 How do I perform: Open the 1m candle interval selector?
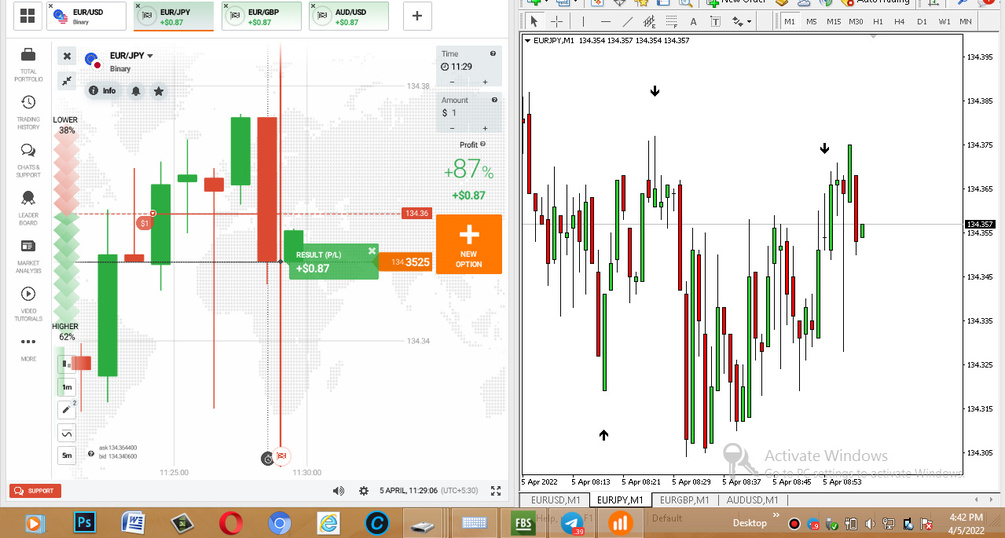67,387
